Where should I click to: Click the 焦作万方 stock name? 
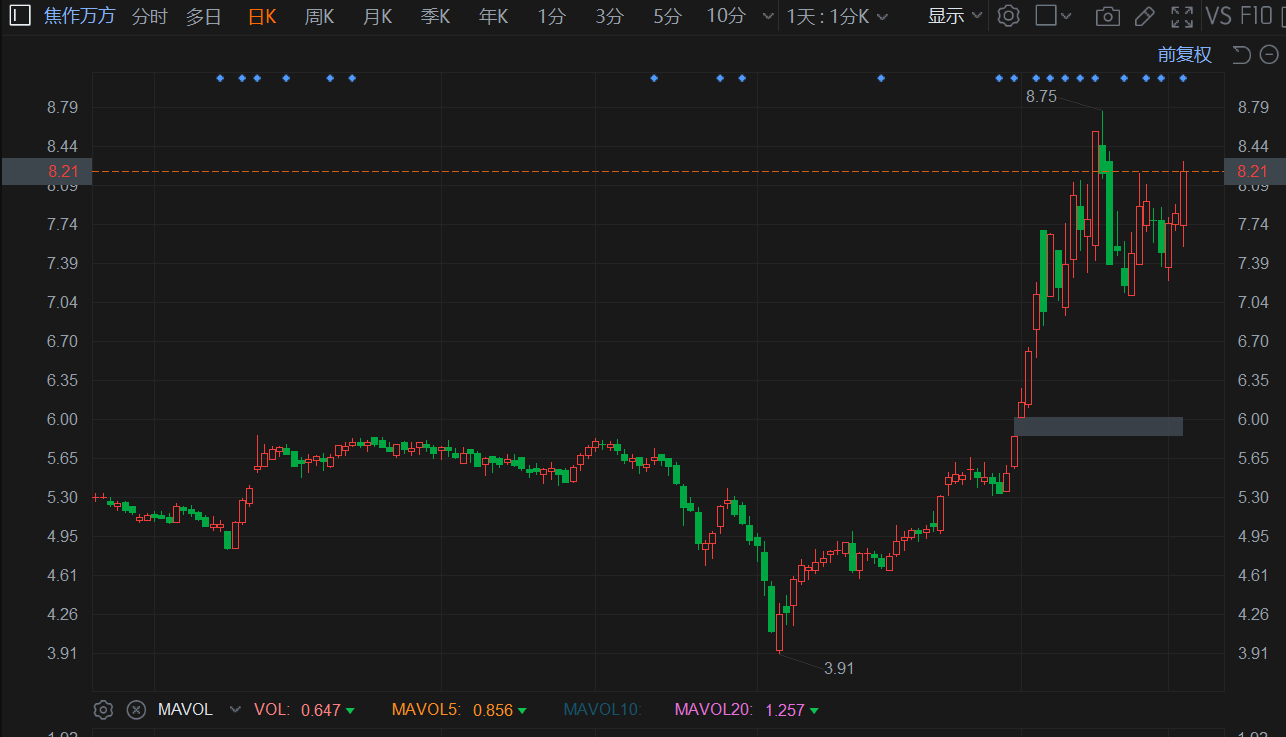pyautogui.click(x=80, y=16)
